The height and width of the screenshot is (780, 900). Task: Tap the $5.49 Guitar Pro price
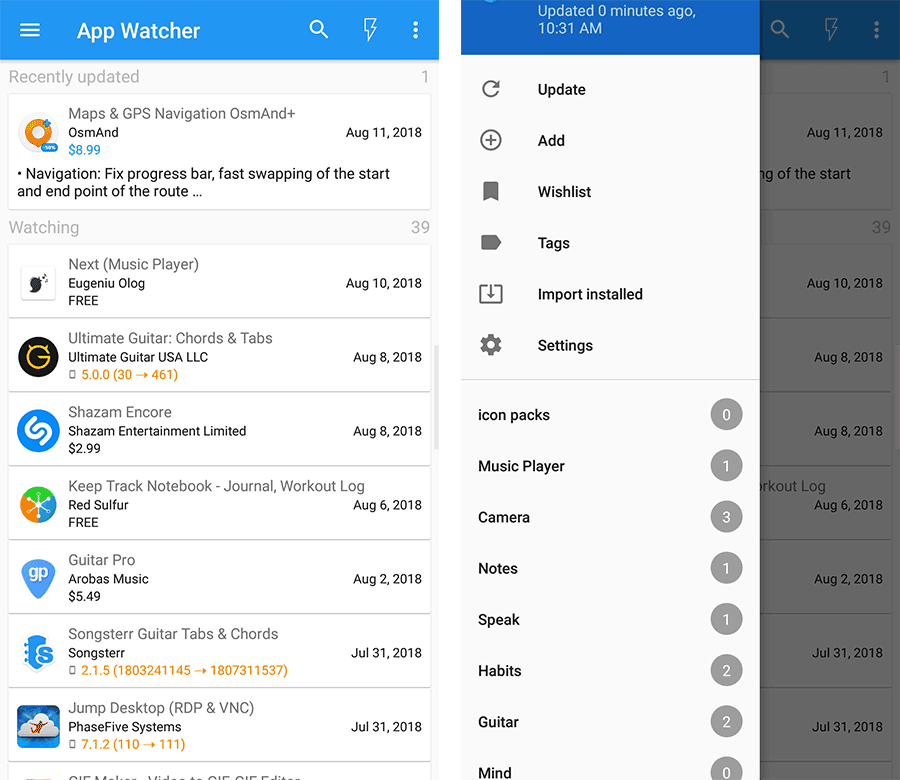tap(84, 596)
